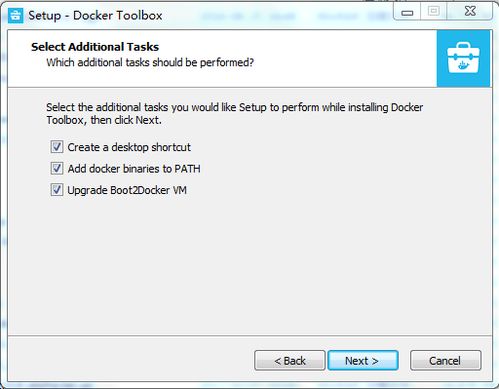Go back with the < Back button
Screen dimensions: 499x389
(x=290, y=360)
